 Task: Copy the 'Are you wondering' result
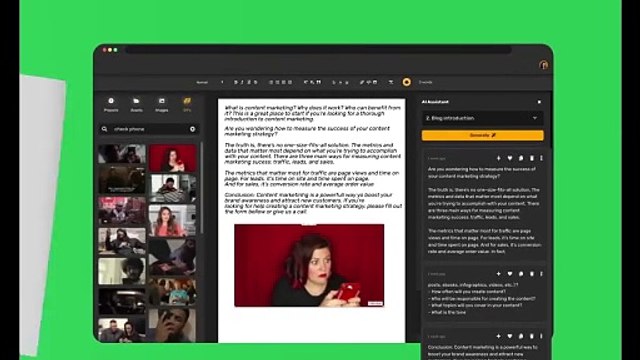tap(521, 158)
